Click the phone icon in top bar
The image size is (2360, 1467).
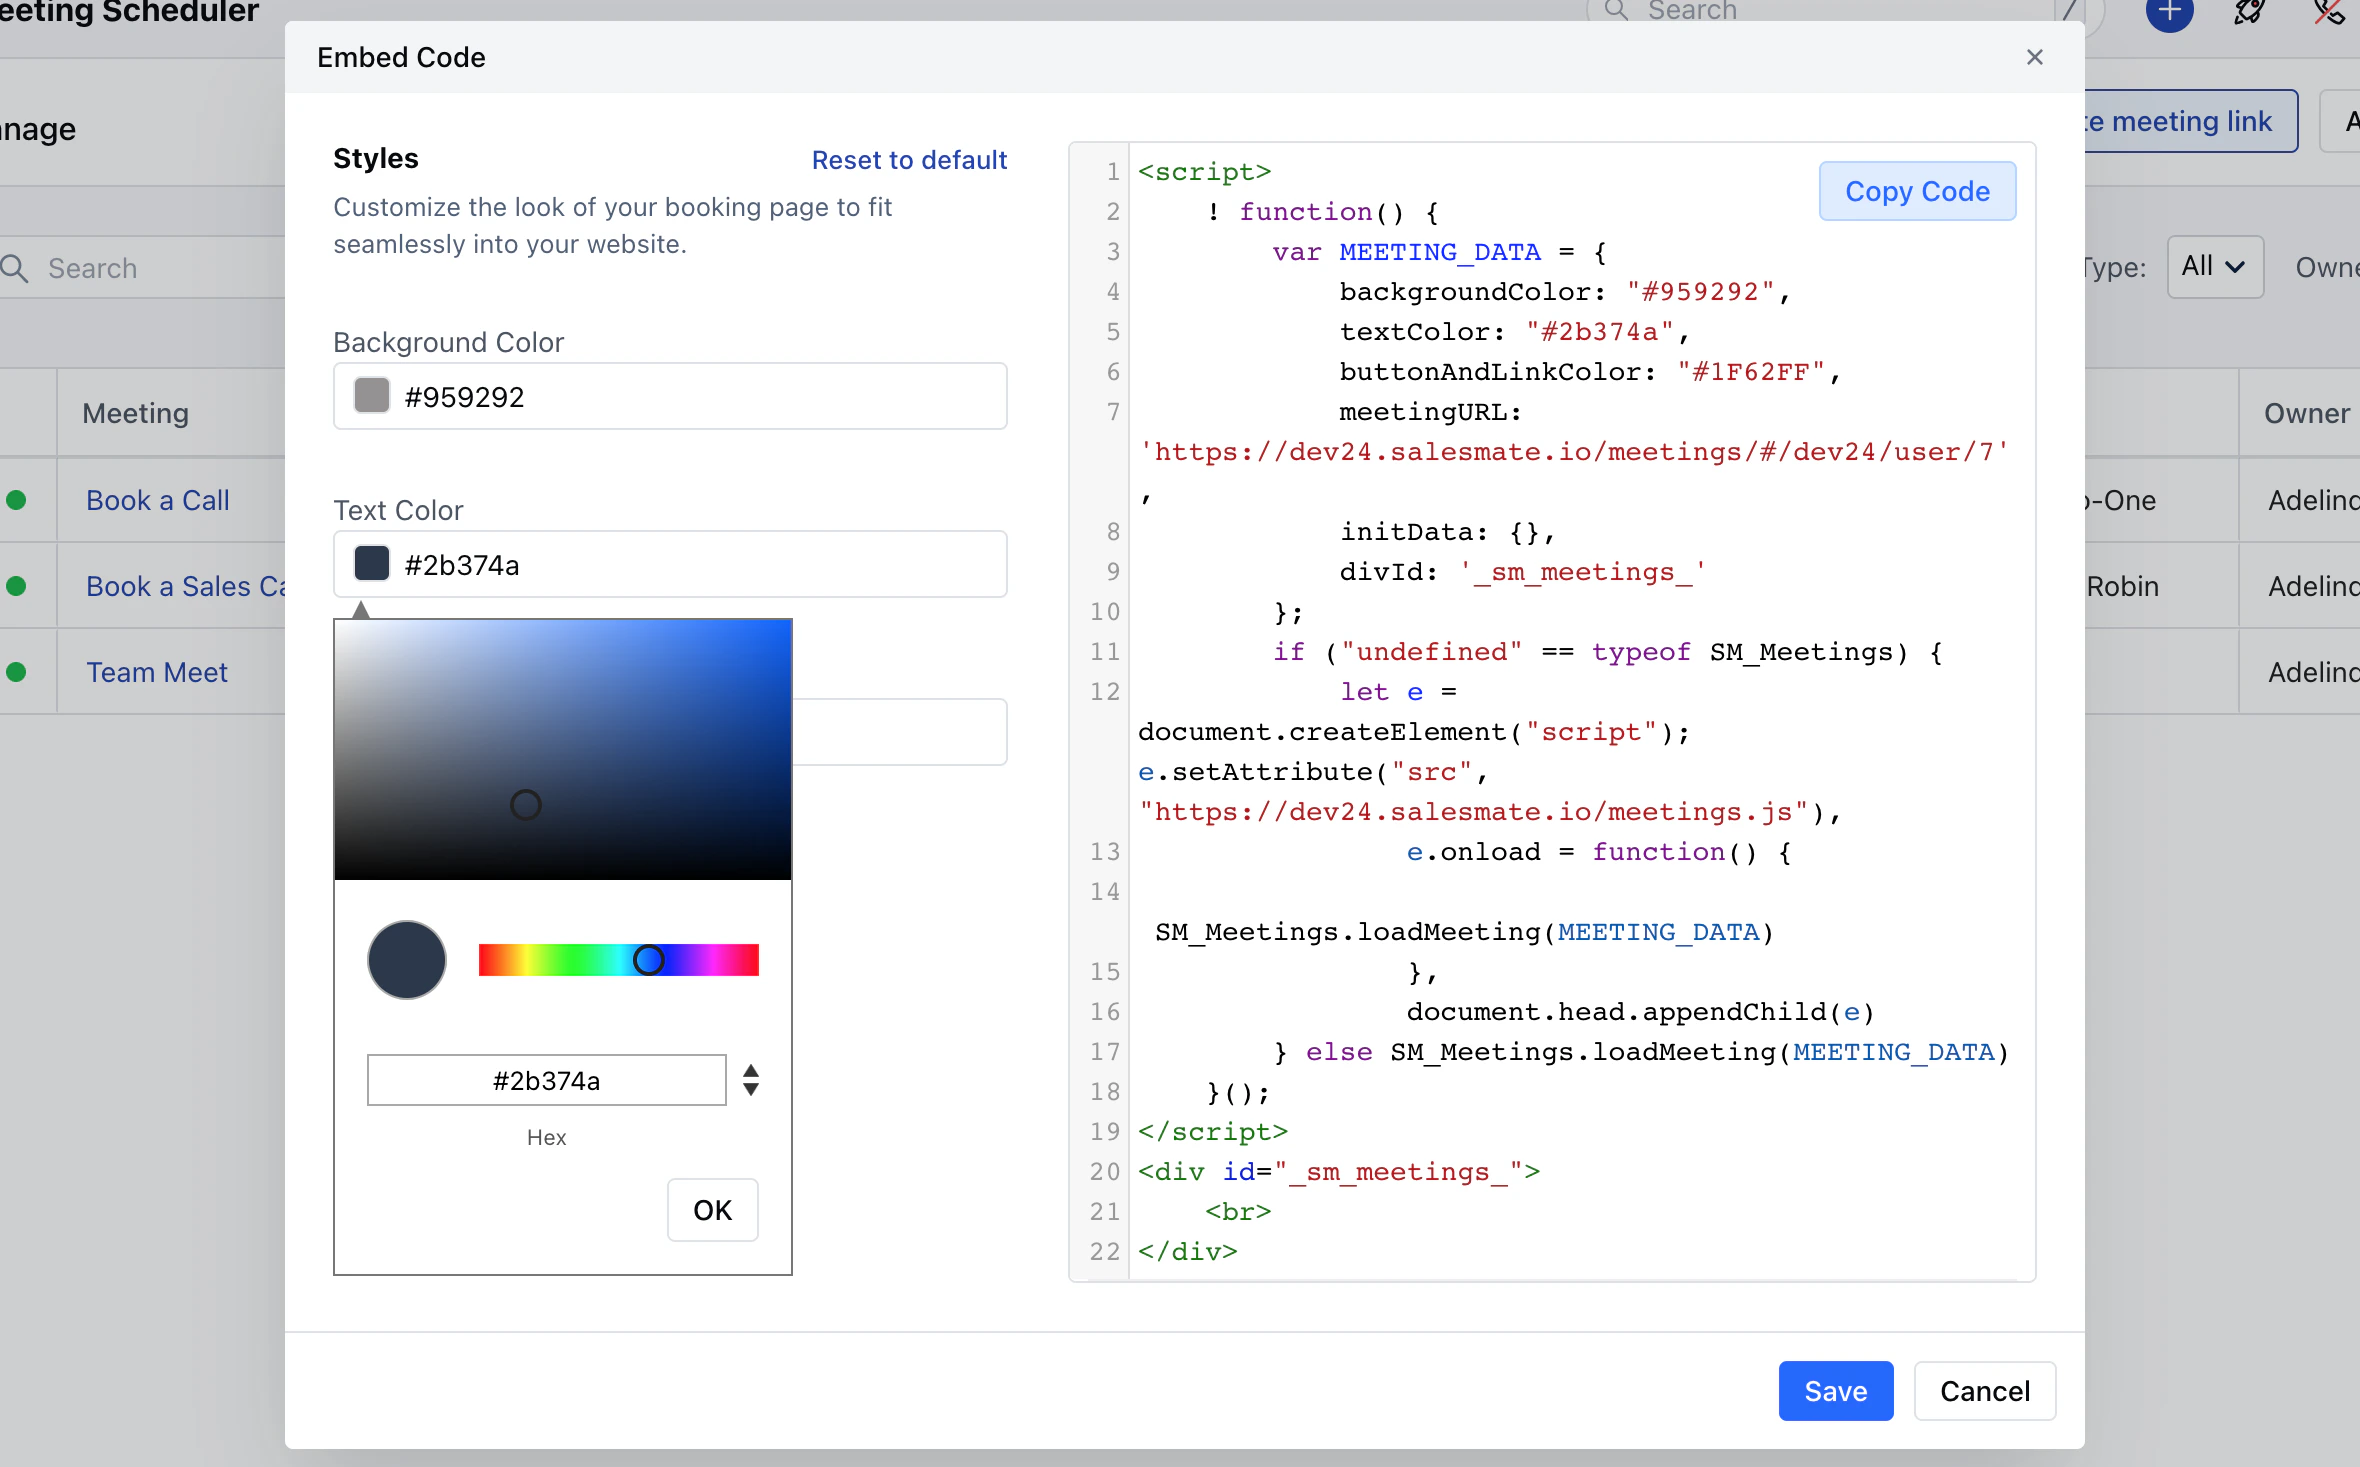(2329, 12)
